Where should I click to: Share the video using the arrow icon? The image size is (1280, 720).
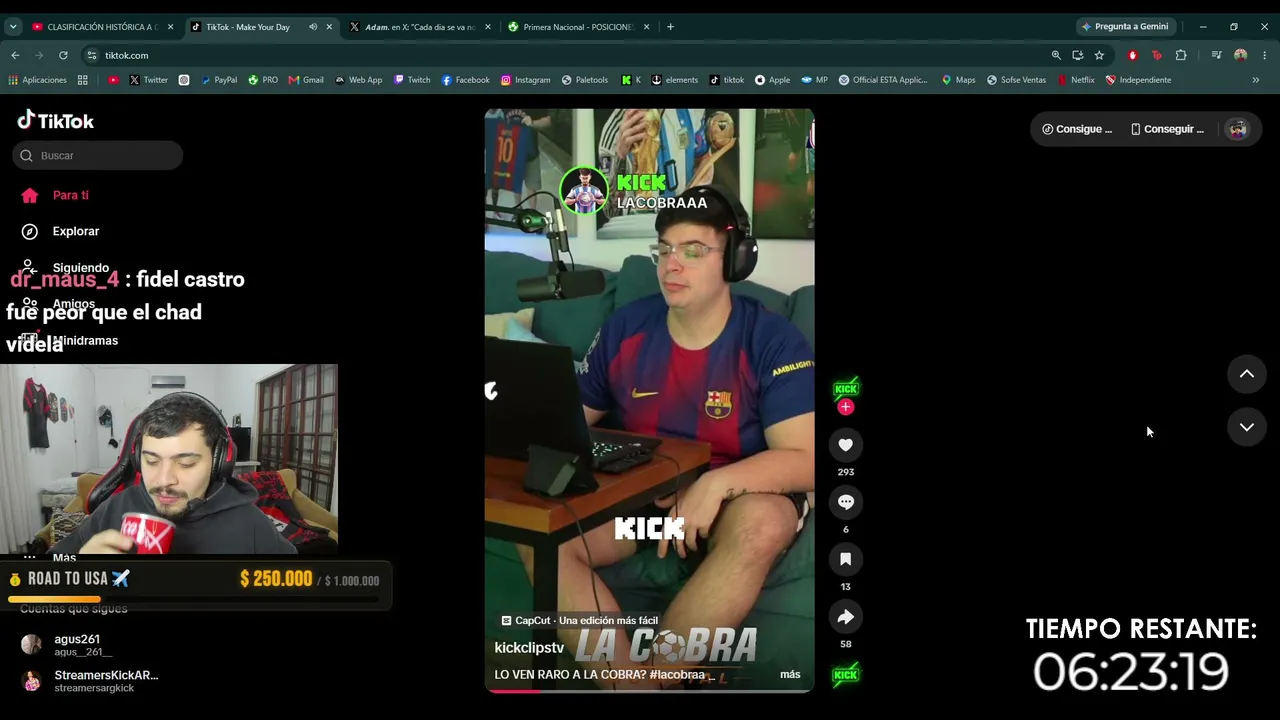click(845, 617)
